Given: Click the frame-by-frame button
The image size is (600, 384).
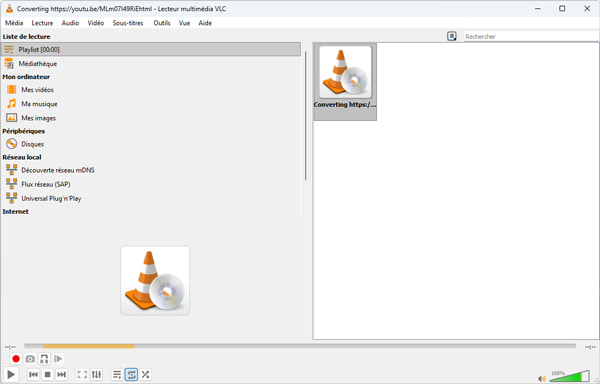Looking at the screenshot, I should 58,359.
